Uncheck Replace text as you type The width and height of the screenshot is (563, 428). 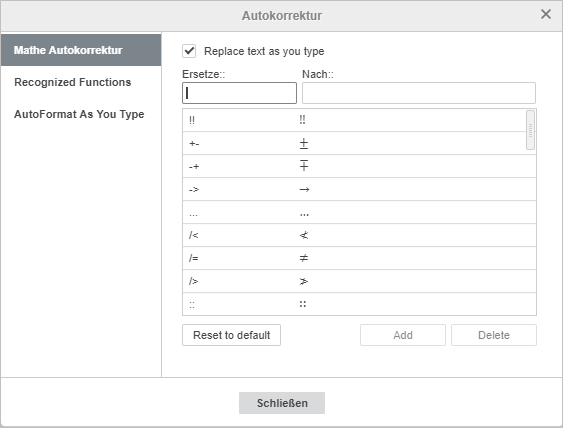point(189,51)
